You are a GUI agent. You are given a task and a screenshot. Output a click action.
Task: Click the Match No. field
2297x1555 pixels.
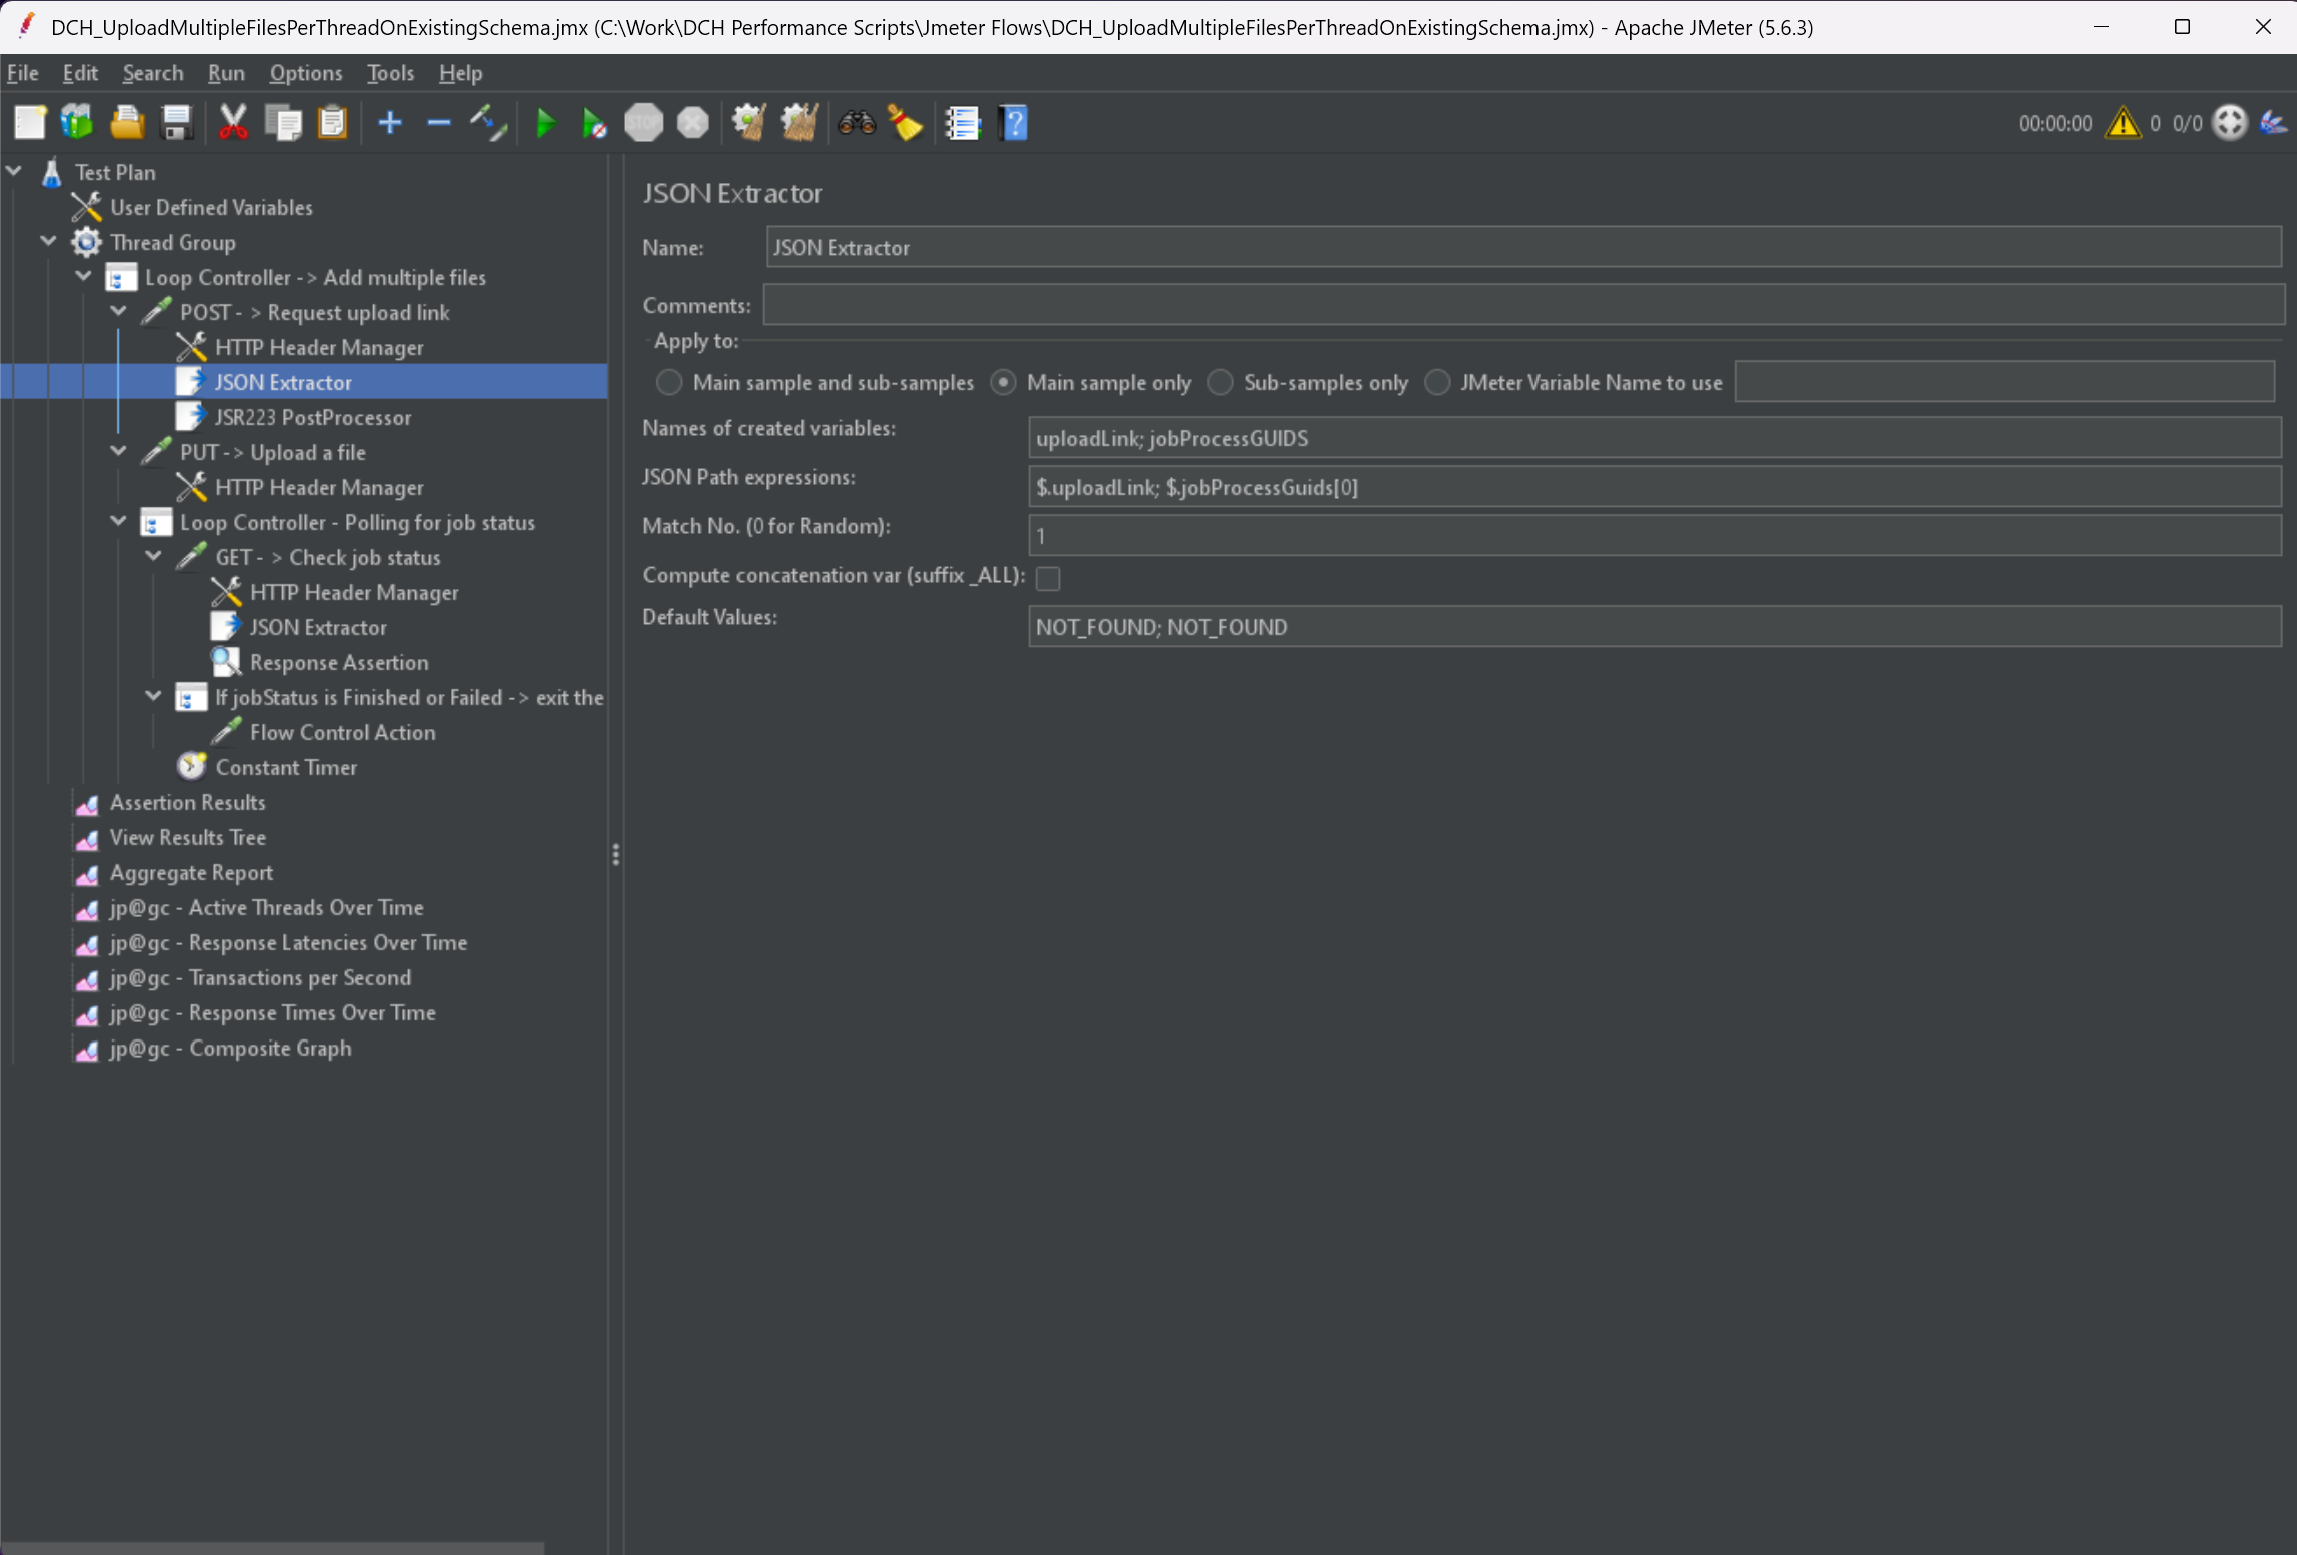[1654, 535]
